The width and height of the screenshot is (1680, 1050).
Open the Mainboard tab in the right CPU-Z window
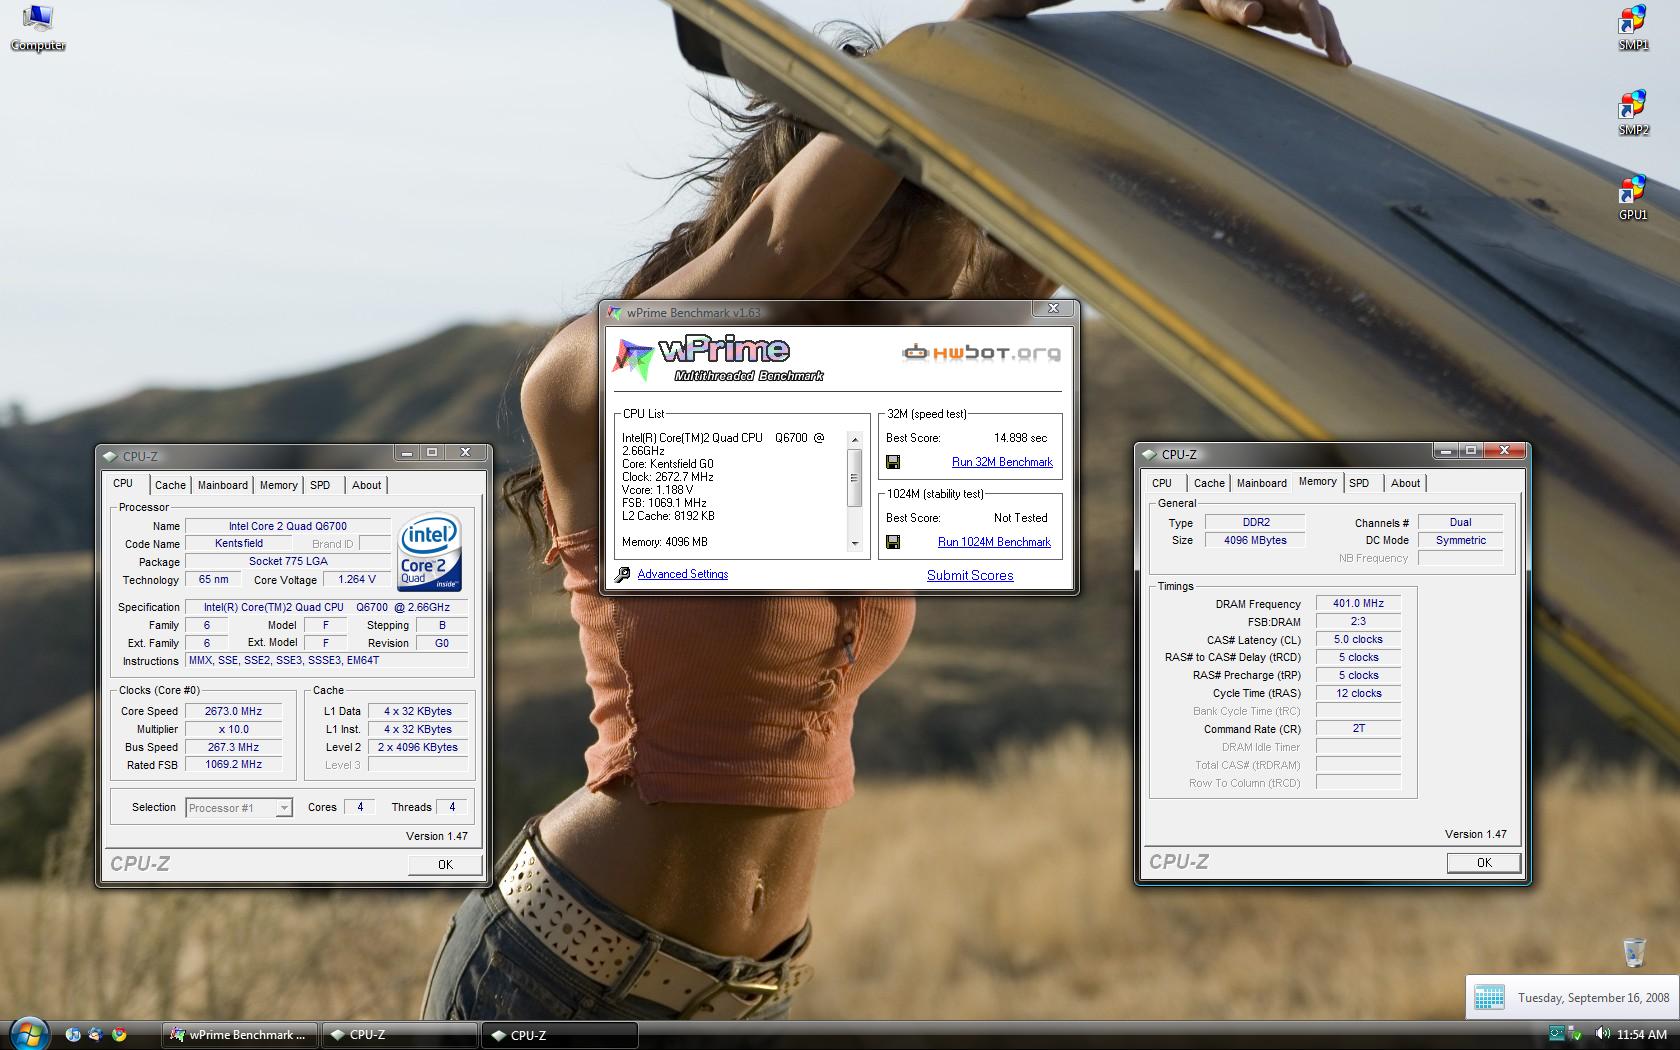(x=1262, y=483)
